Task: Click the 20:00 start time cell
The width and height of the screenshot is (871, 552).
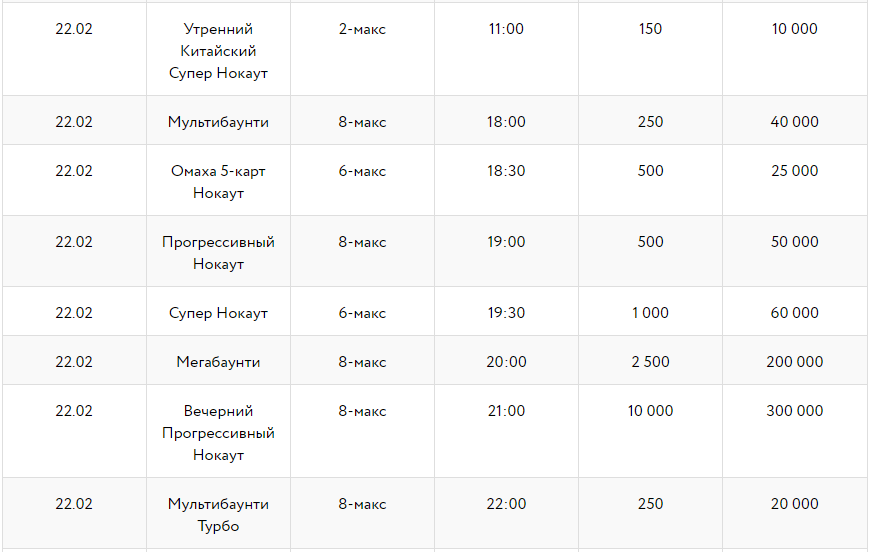Action: [506, 362]
